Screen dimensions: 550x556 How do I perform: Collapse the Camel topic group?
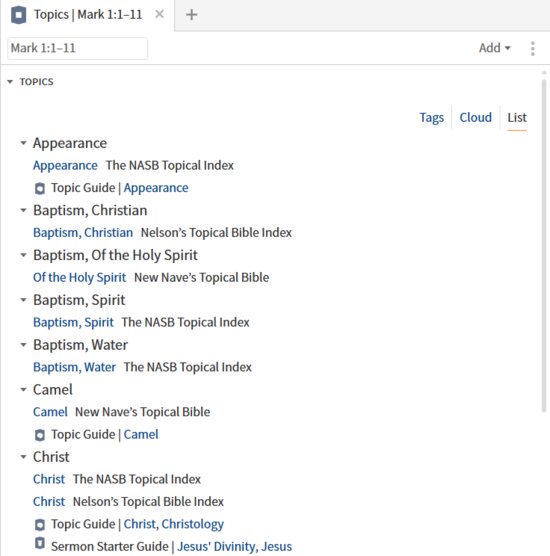point(23,390)
